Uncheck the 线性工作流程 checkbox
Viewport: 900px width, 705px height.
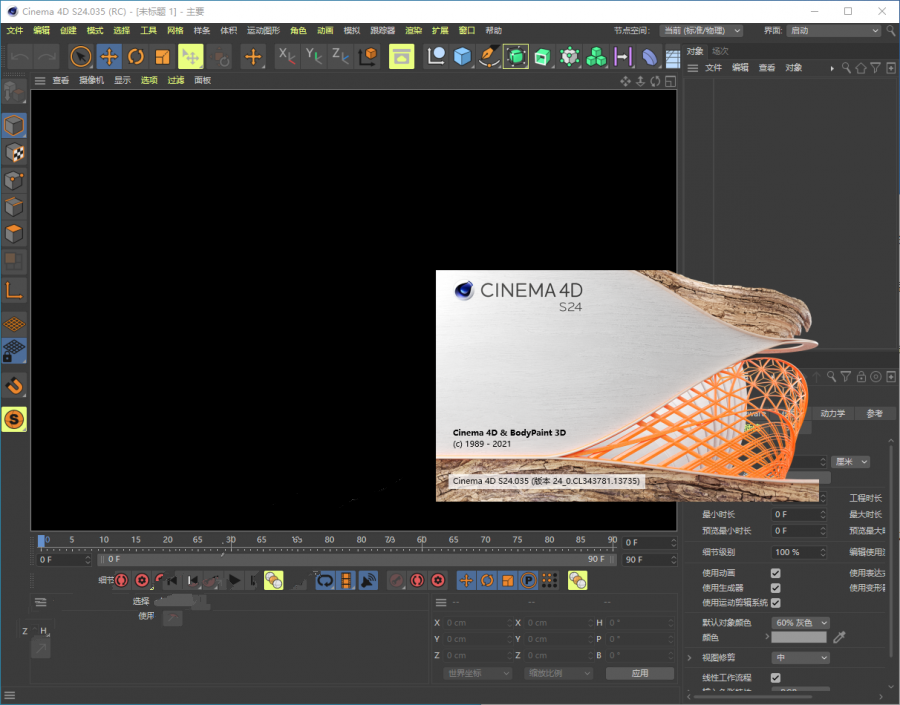[x=775, y=677]
